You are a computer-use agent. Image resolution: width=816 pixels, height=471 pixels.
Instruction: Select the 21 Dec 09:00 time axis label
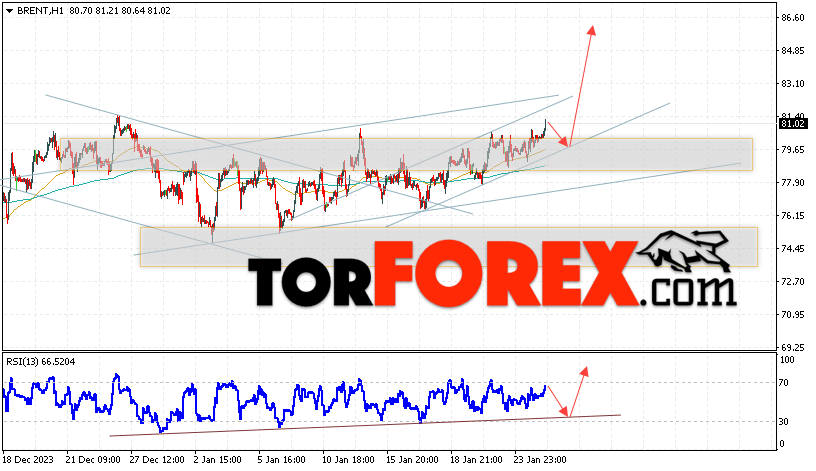(93, 460)
